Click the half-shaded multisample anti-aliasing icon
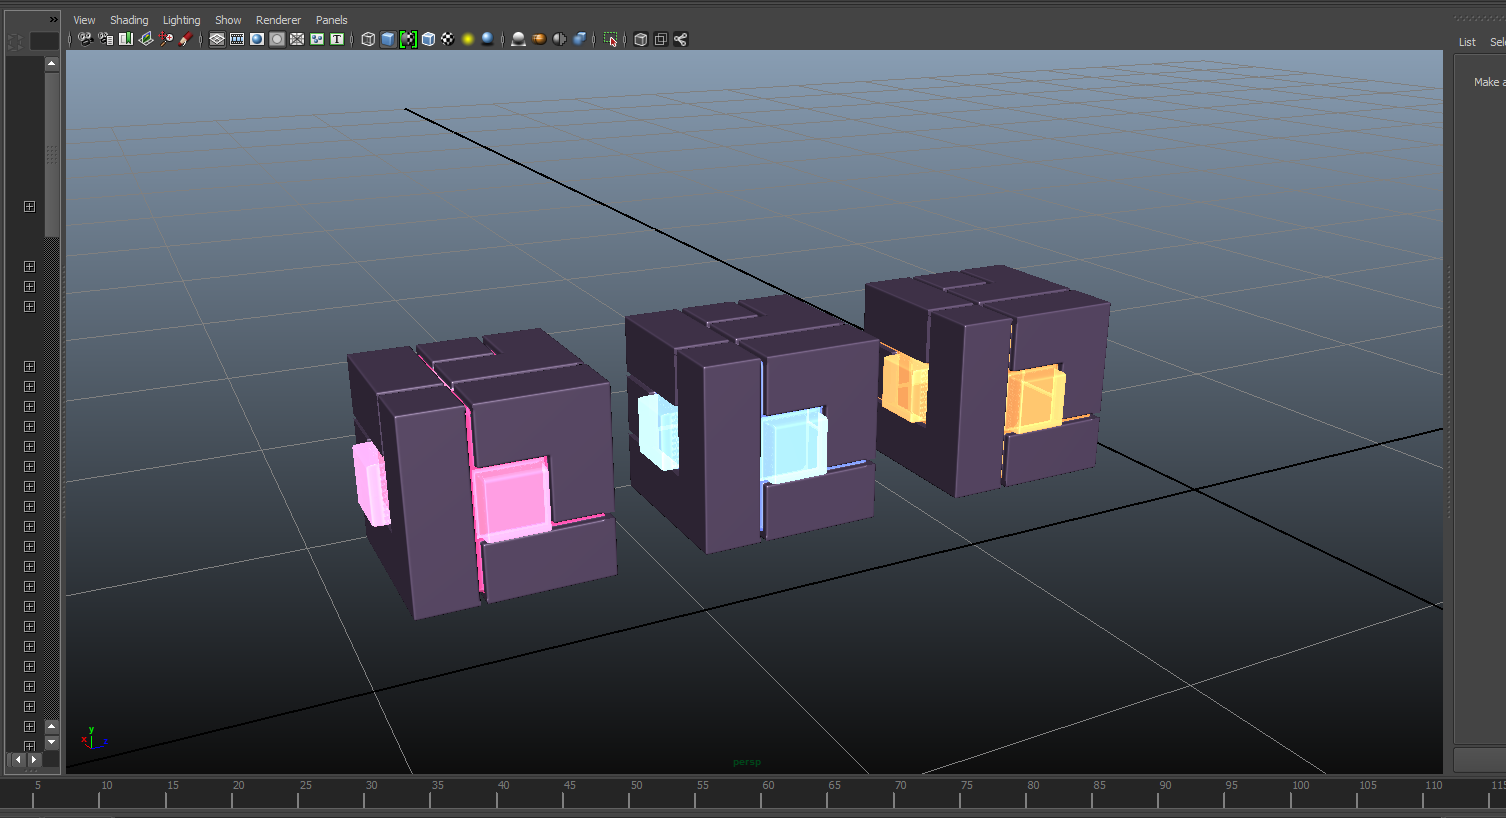This screenshot has height=818, width=1506. pyautogui.click(x=559, y=39)
